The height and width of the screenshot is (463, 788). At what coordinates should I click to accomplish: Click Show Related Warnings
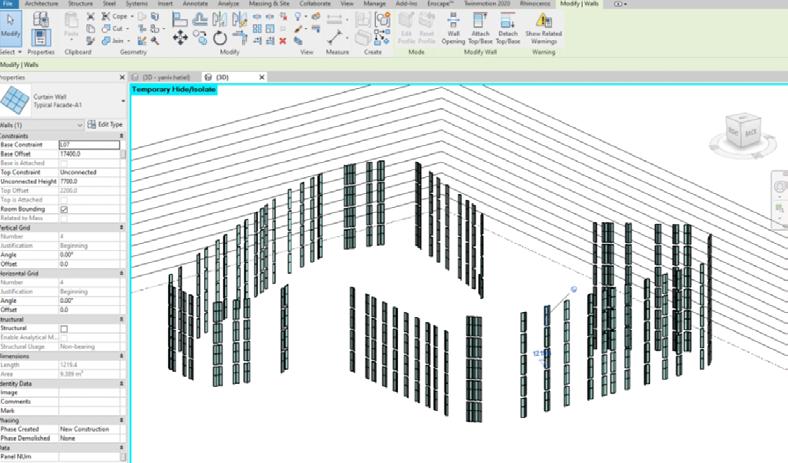pos(543,29)
